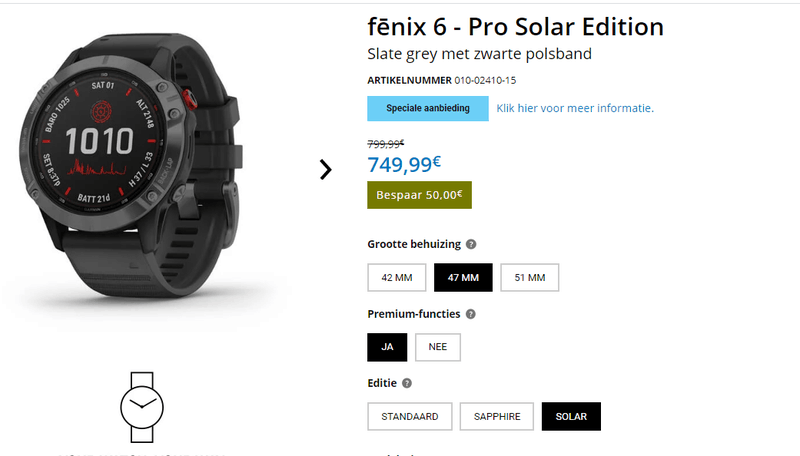Click the fēnix 6 - Pro Solar Edition title
Viewport: 800px width, 456px height.
tap(515, 27)
